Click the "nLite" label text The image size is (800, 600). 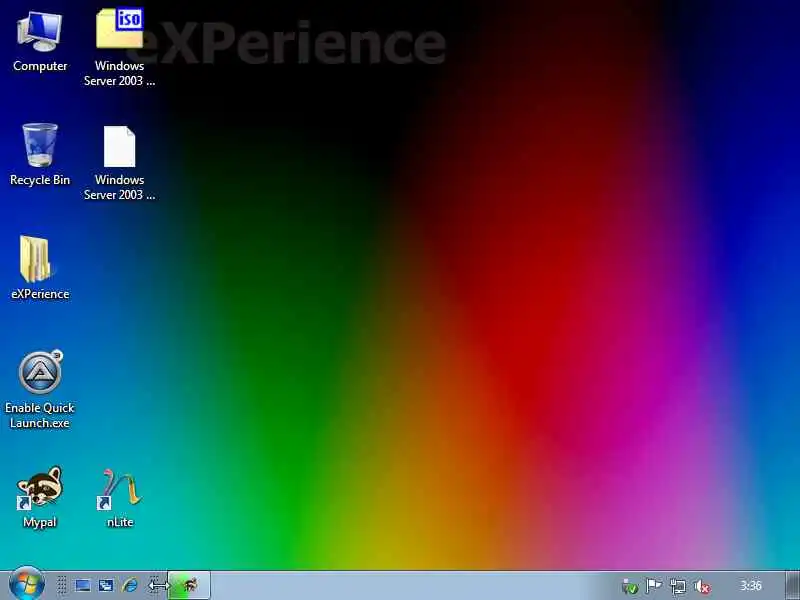coord(120,522)
